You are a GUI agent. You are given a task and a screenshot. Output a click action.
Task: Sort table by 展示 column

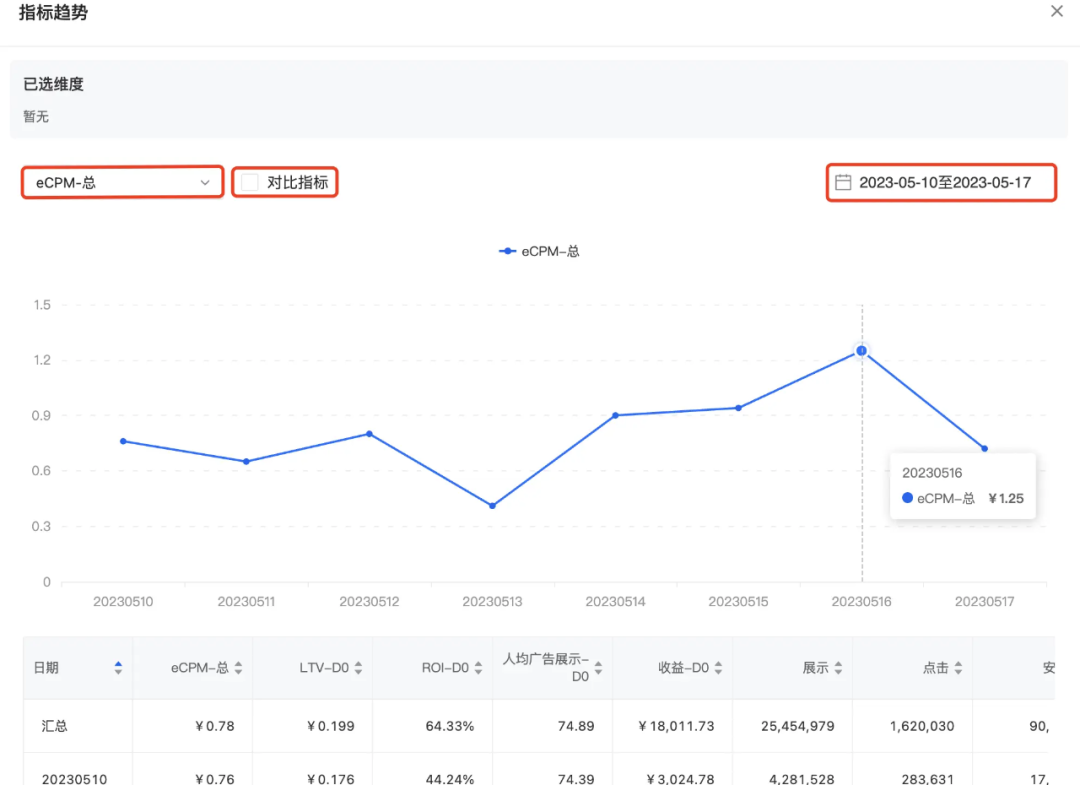coord(838,667)
